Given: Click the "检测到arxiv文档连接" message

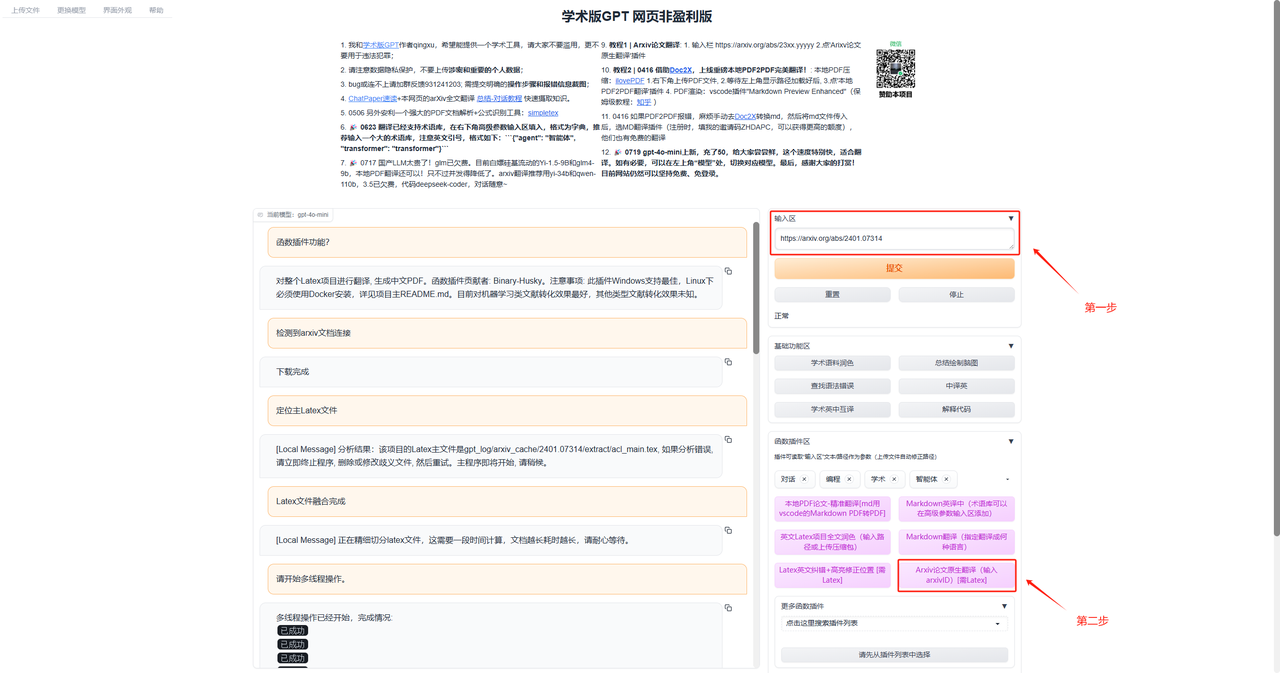Looking at the screenshot, I should point(506,333).
